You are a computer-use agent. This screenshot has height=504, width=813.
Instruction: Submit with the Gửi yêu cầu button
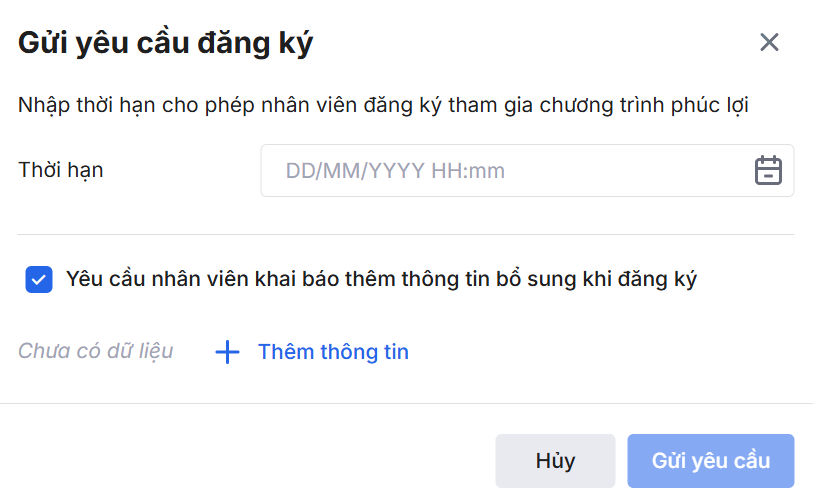click(710, 461)
